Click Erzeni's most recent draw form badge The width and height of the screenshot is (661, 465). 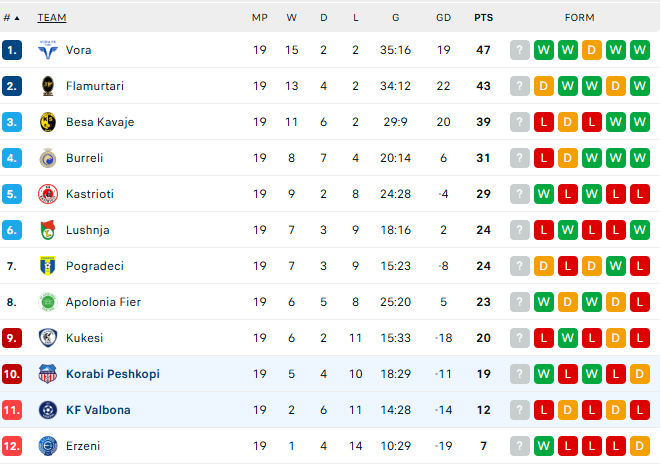pos(640,446)
